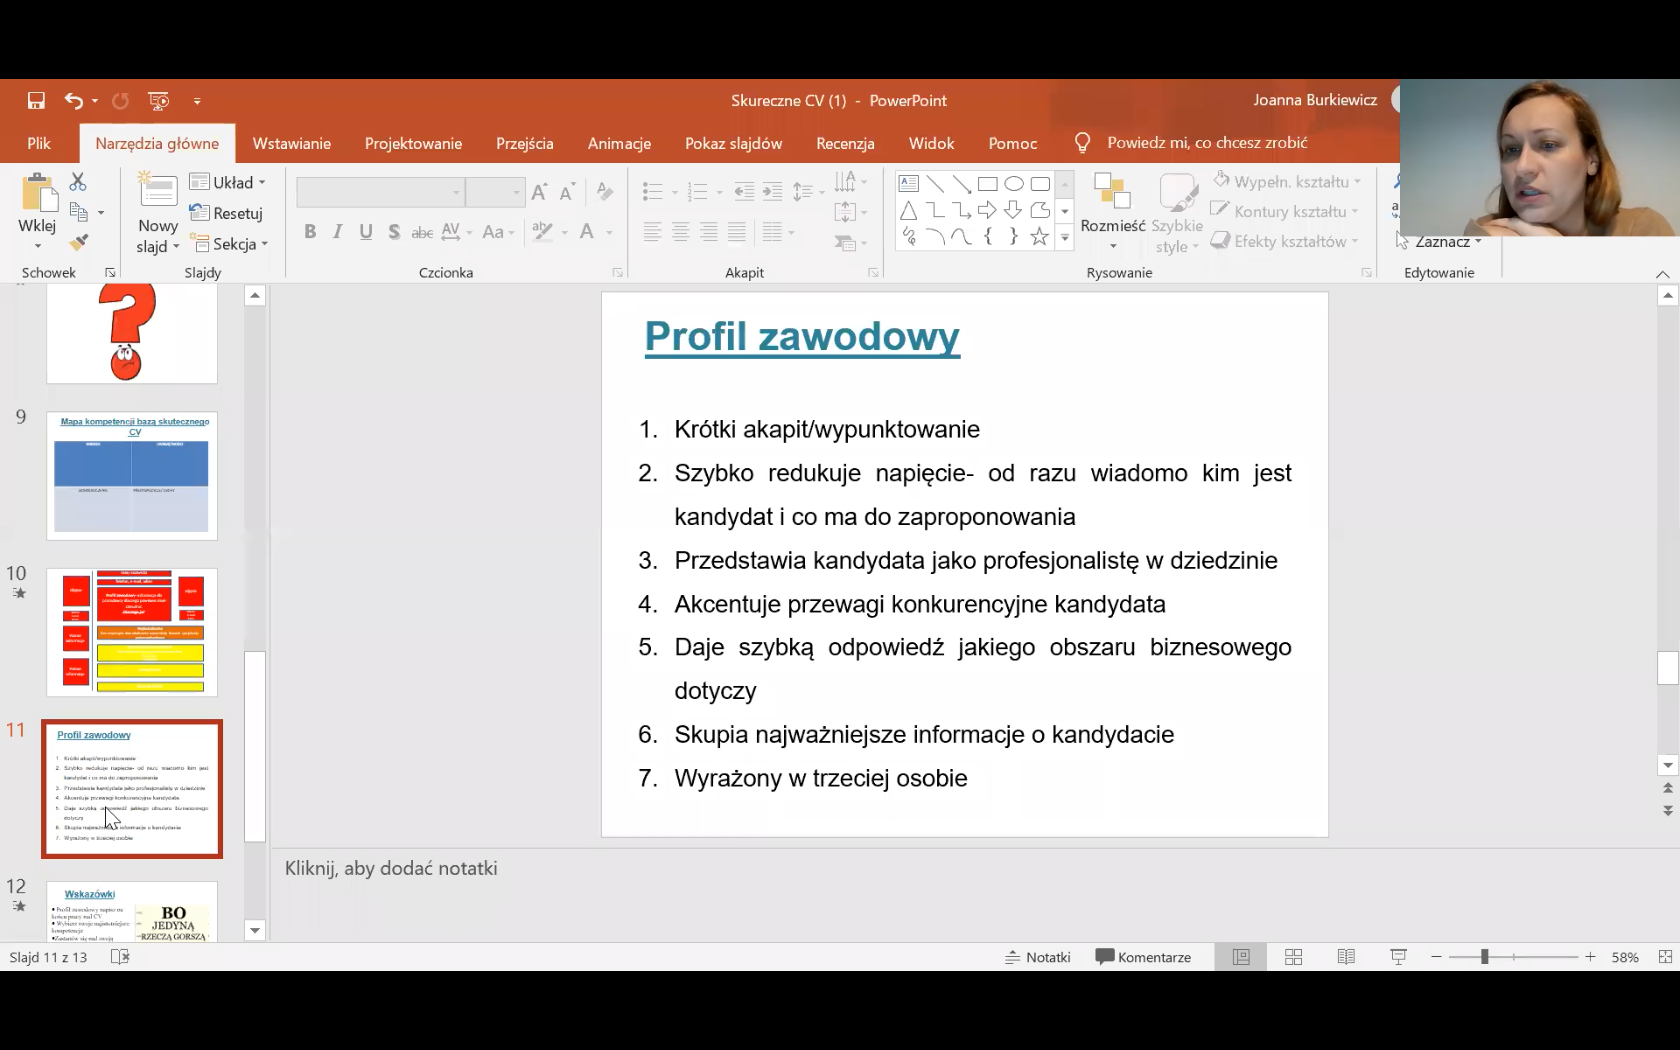Click Nowy slajd button
Image resolution: width=1680 pixels, height=1050 pixels.
click(158, 214)
